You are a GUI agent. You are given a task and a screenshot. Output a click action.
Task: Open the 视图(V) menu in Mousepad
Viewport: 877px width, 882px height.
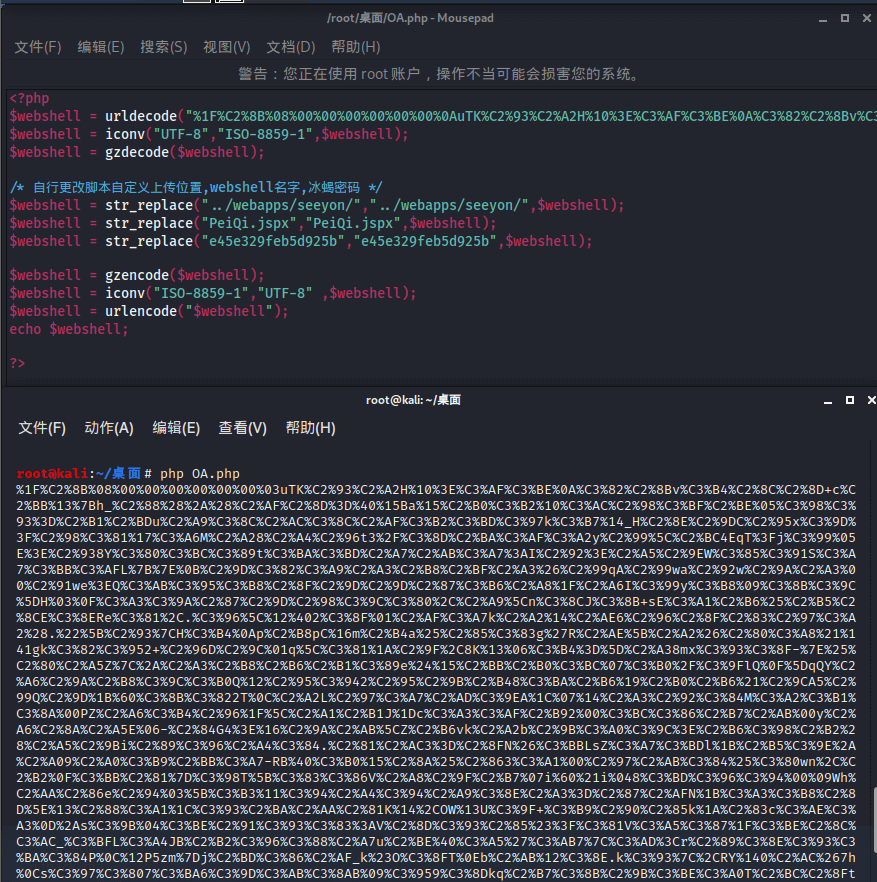tap(226, 47)
